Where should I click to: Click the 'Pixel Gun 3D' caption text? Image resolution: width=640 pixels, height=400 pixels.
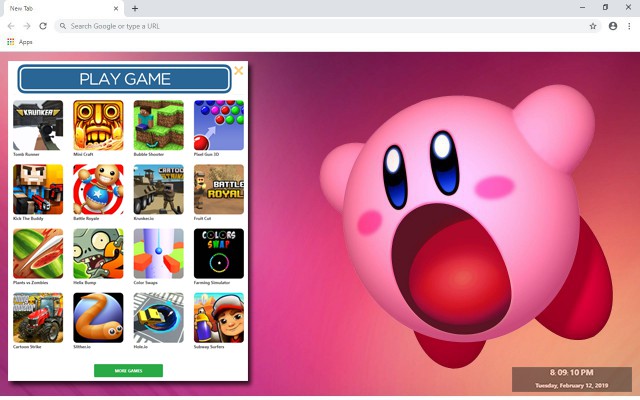(x=206, y=154)
